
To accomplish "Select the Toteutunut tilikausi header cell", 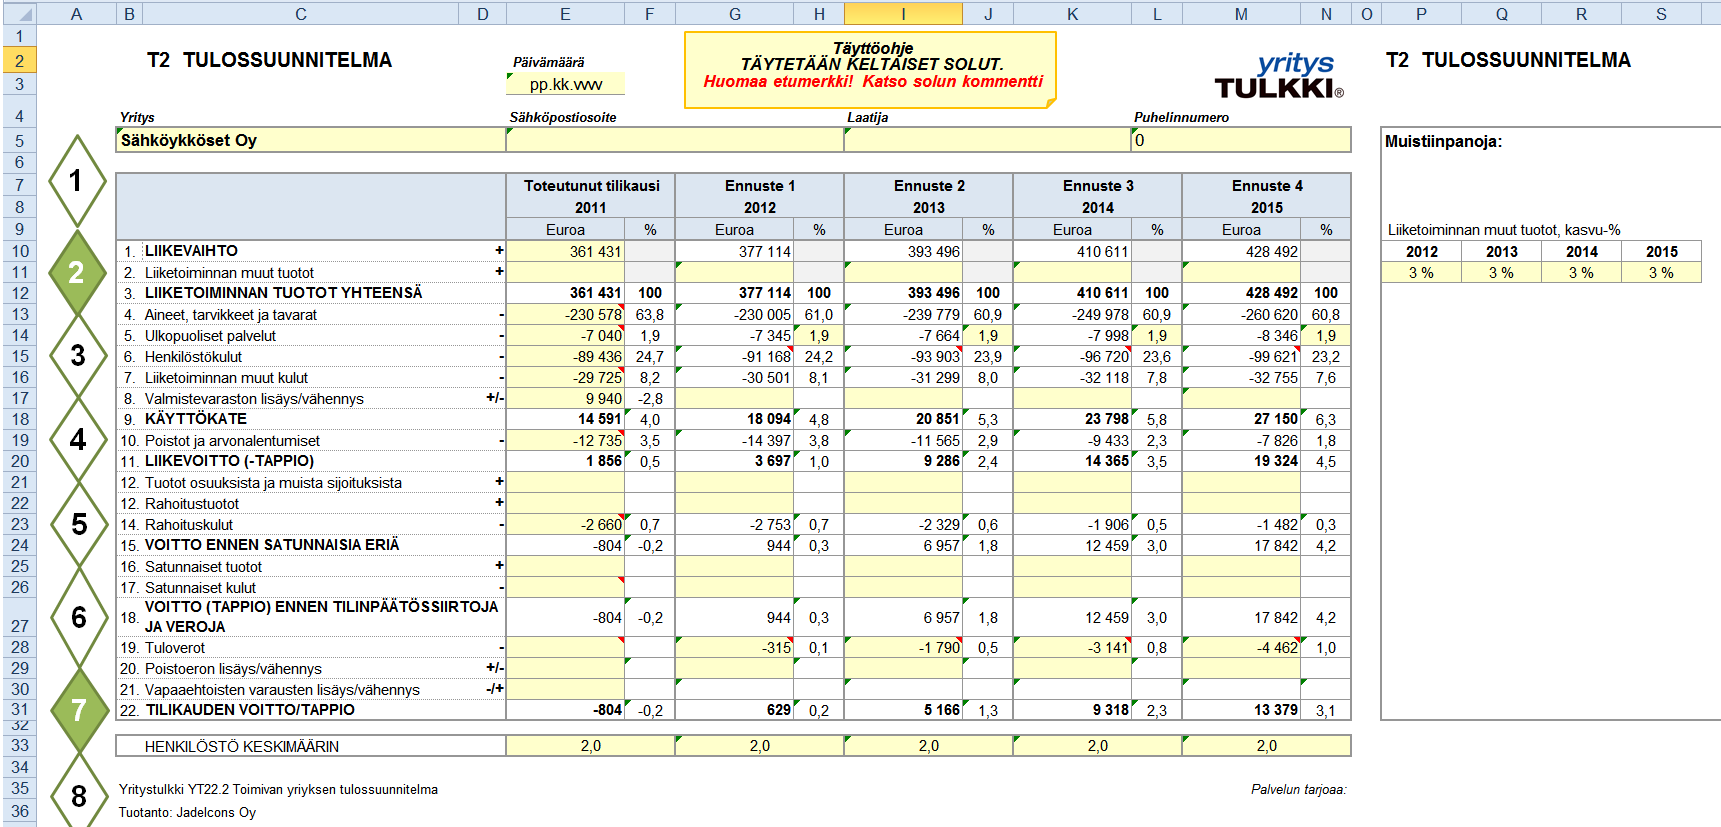I will point(591,186).
